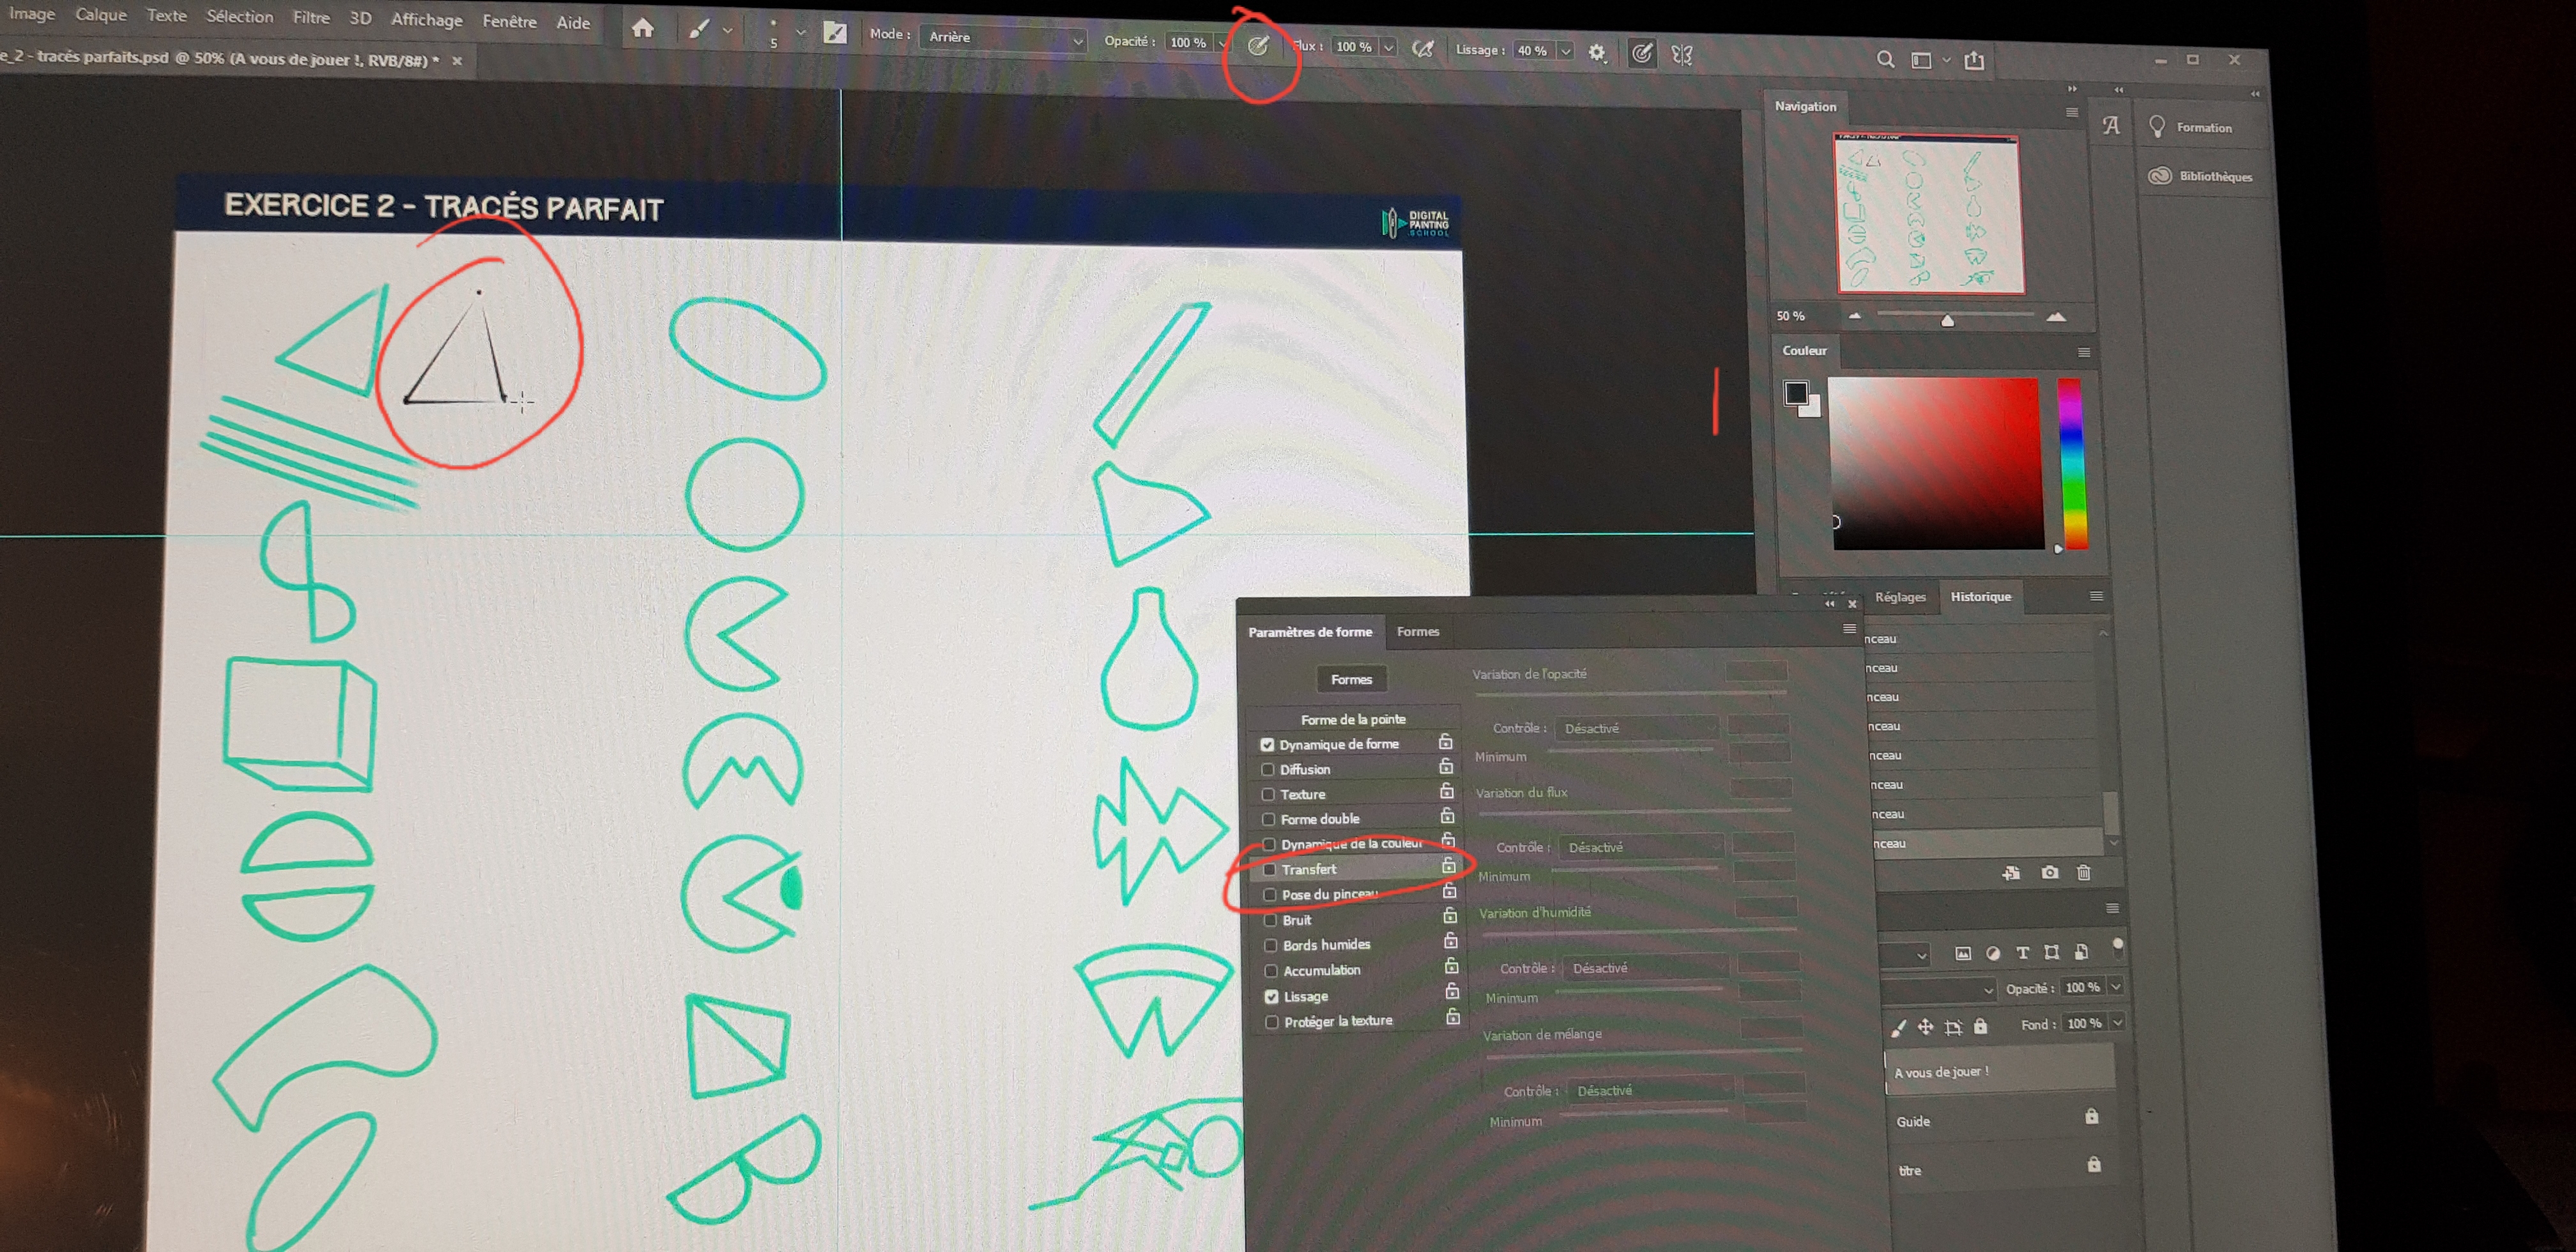This screenshot has height=1252, width=2576.
Task: Switch to the Réglages tab
Action: (x=1900, y=597)
